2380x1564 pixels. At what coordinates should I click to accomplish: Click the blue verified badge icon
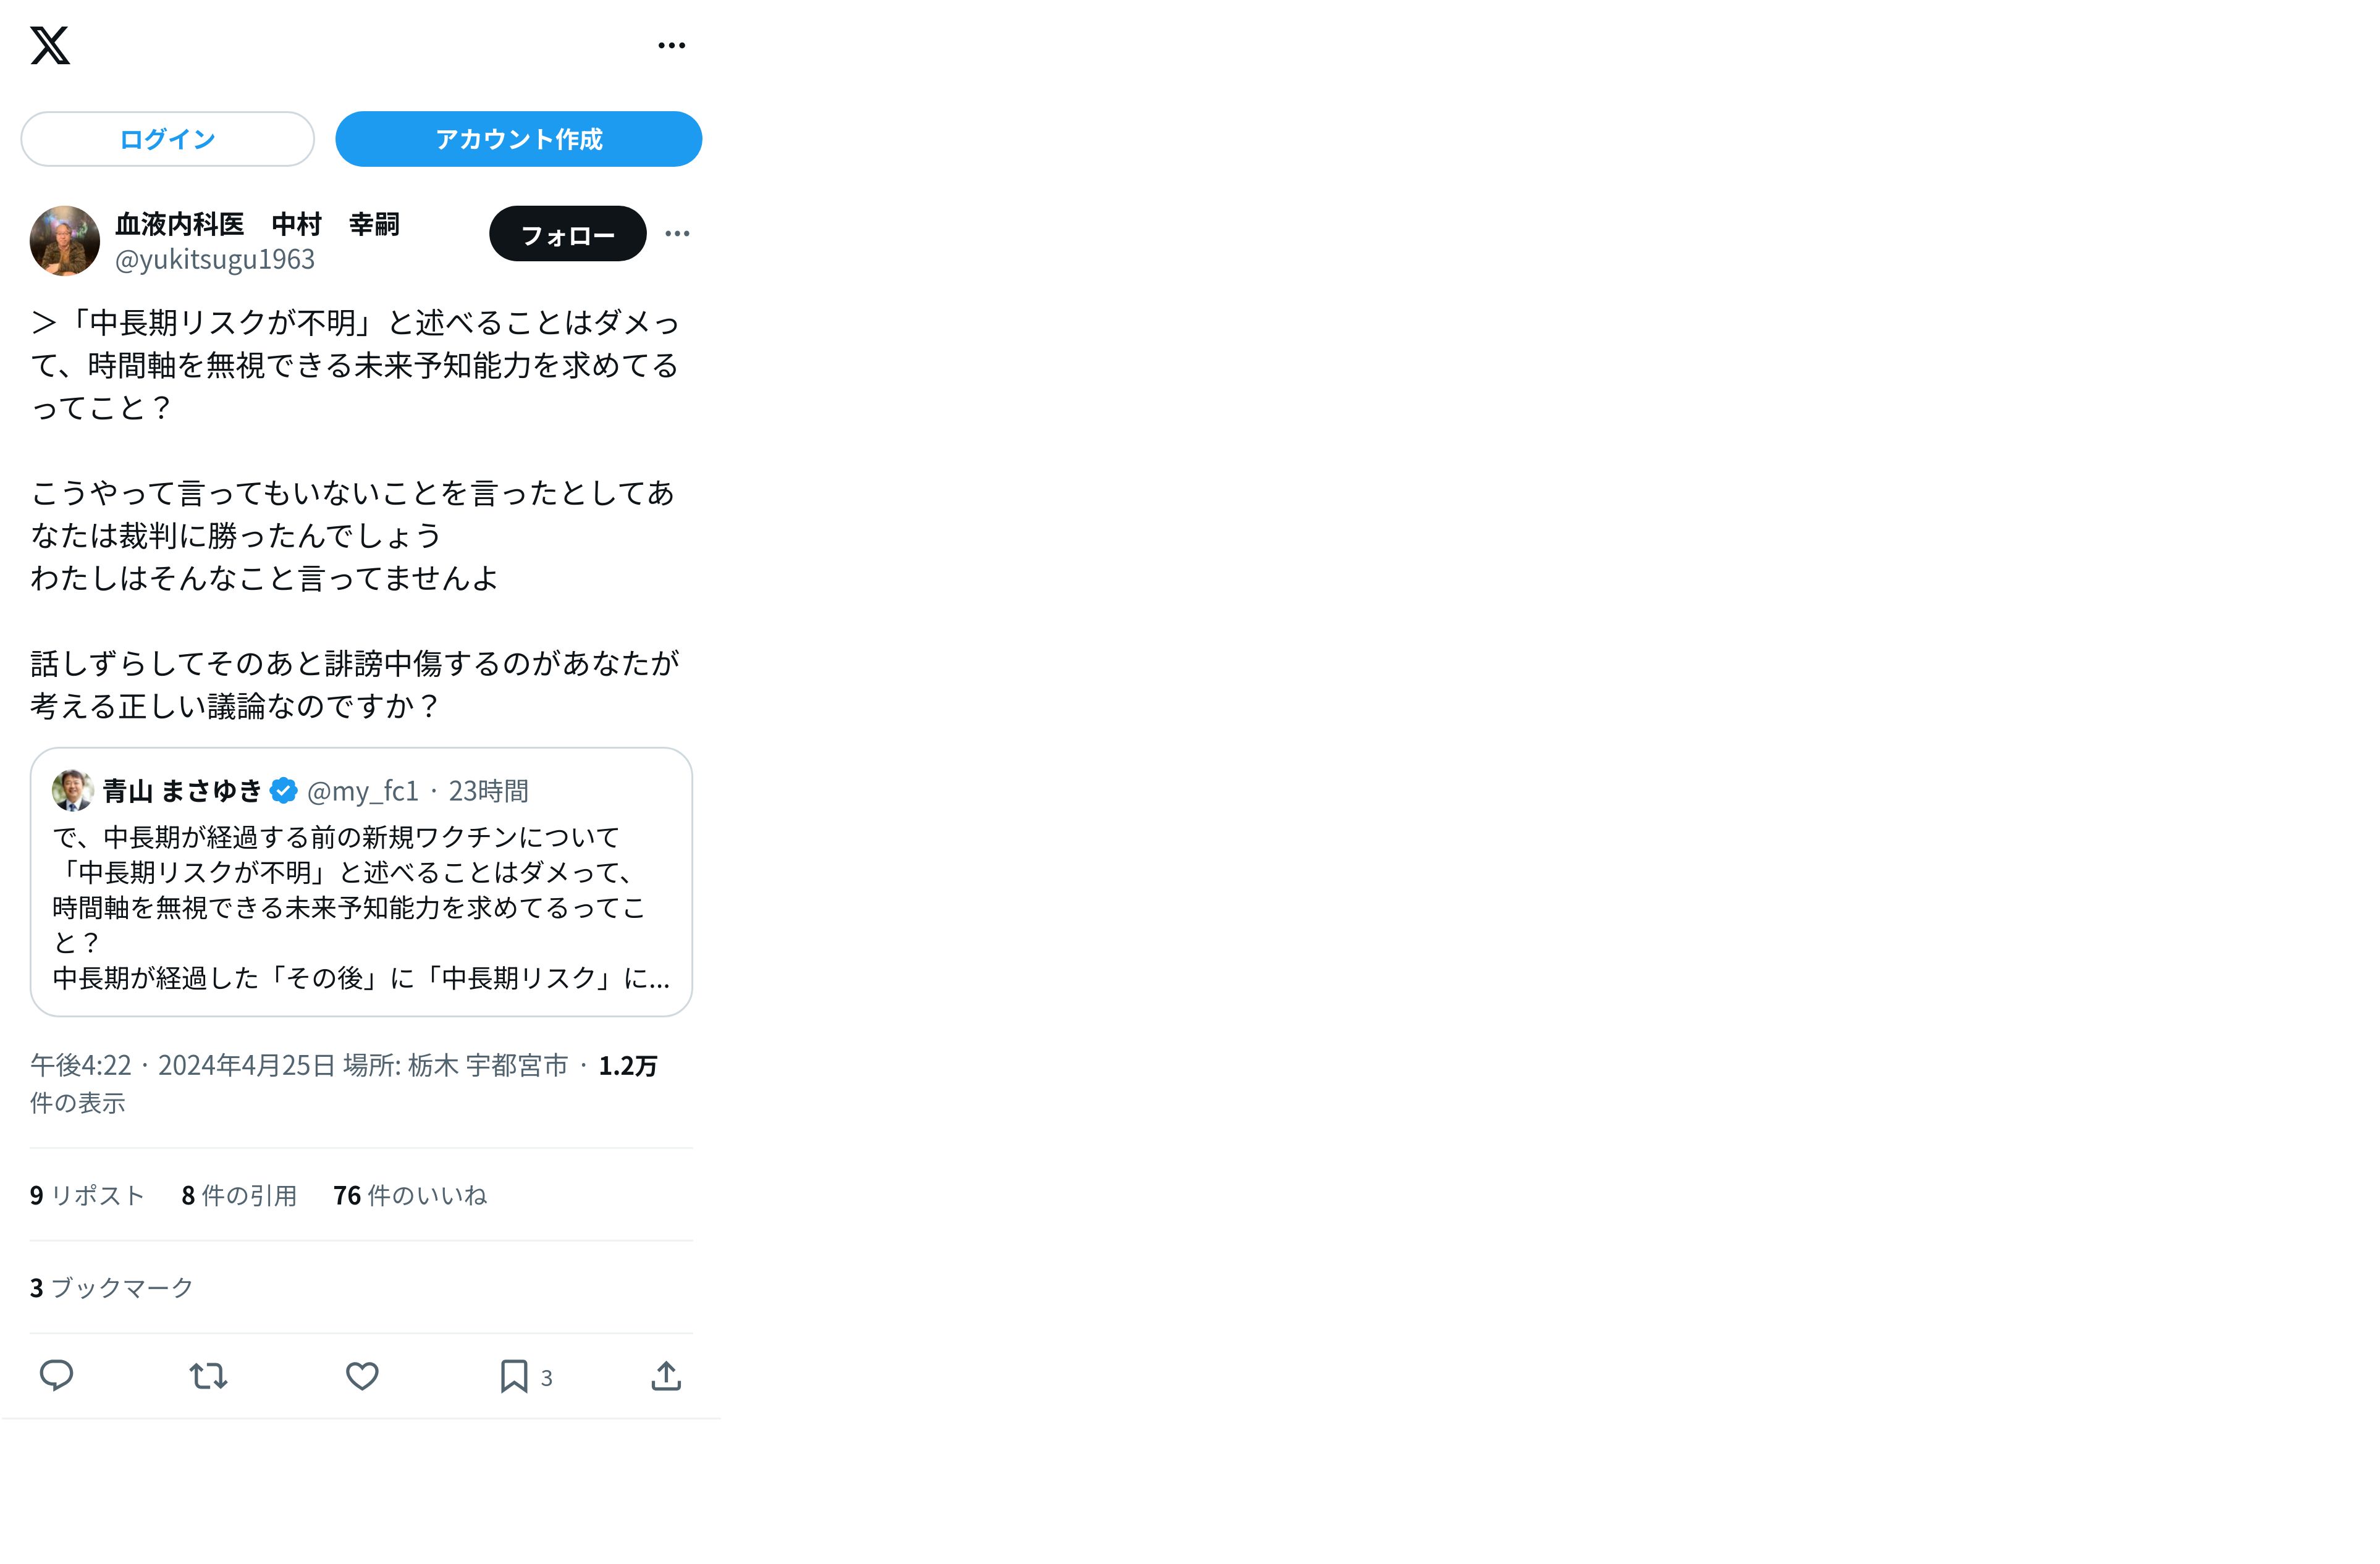coord(284,790)
